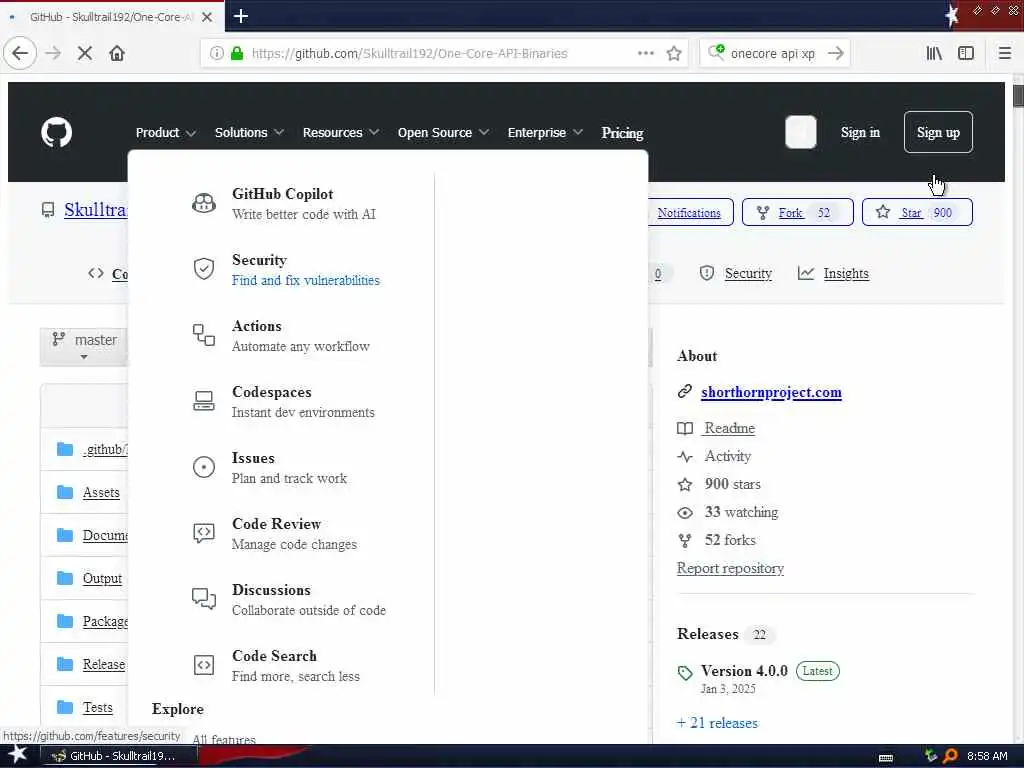Click the Code Search icon
The height and width of the screenshot is (768, 1024).
pos(204,665)
